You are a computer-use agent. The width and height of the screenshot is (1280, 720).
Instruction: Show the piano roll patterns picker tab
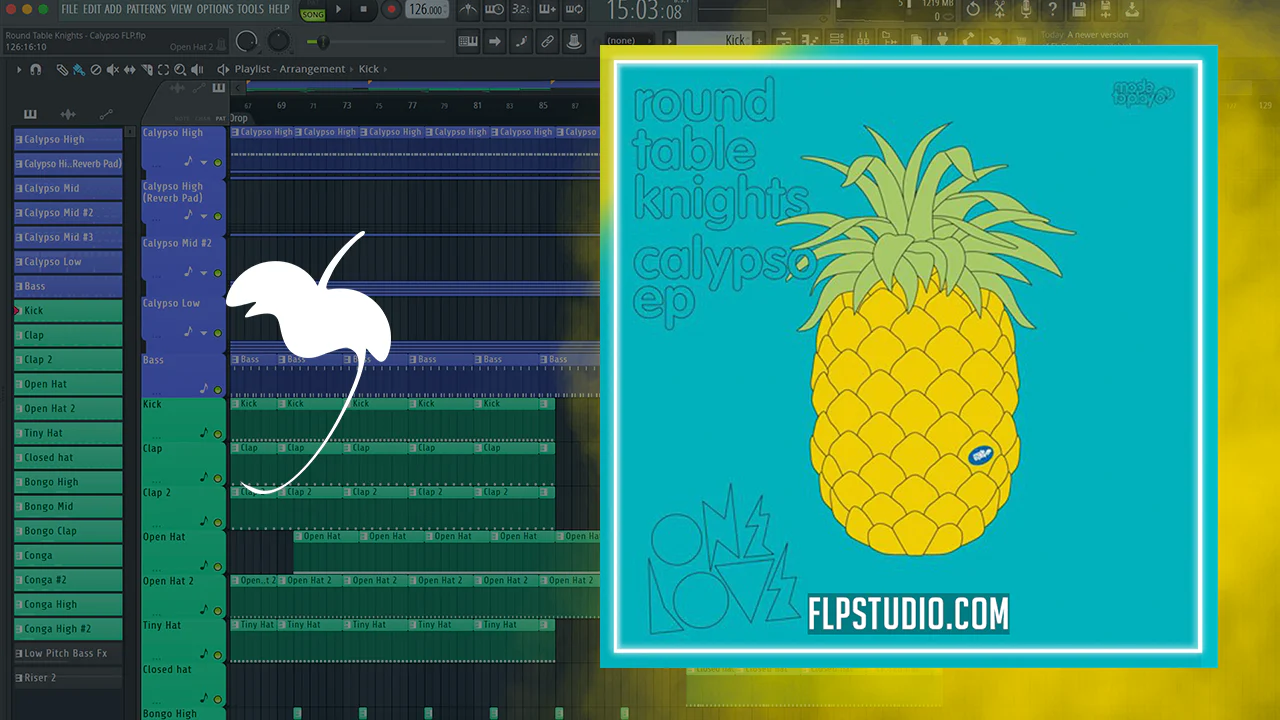click(x=30, y=114)
